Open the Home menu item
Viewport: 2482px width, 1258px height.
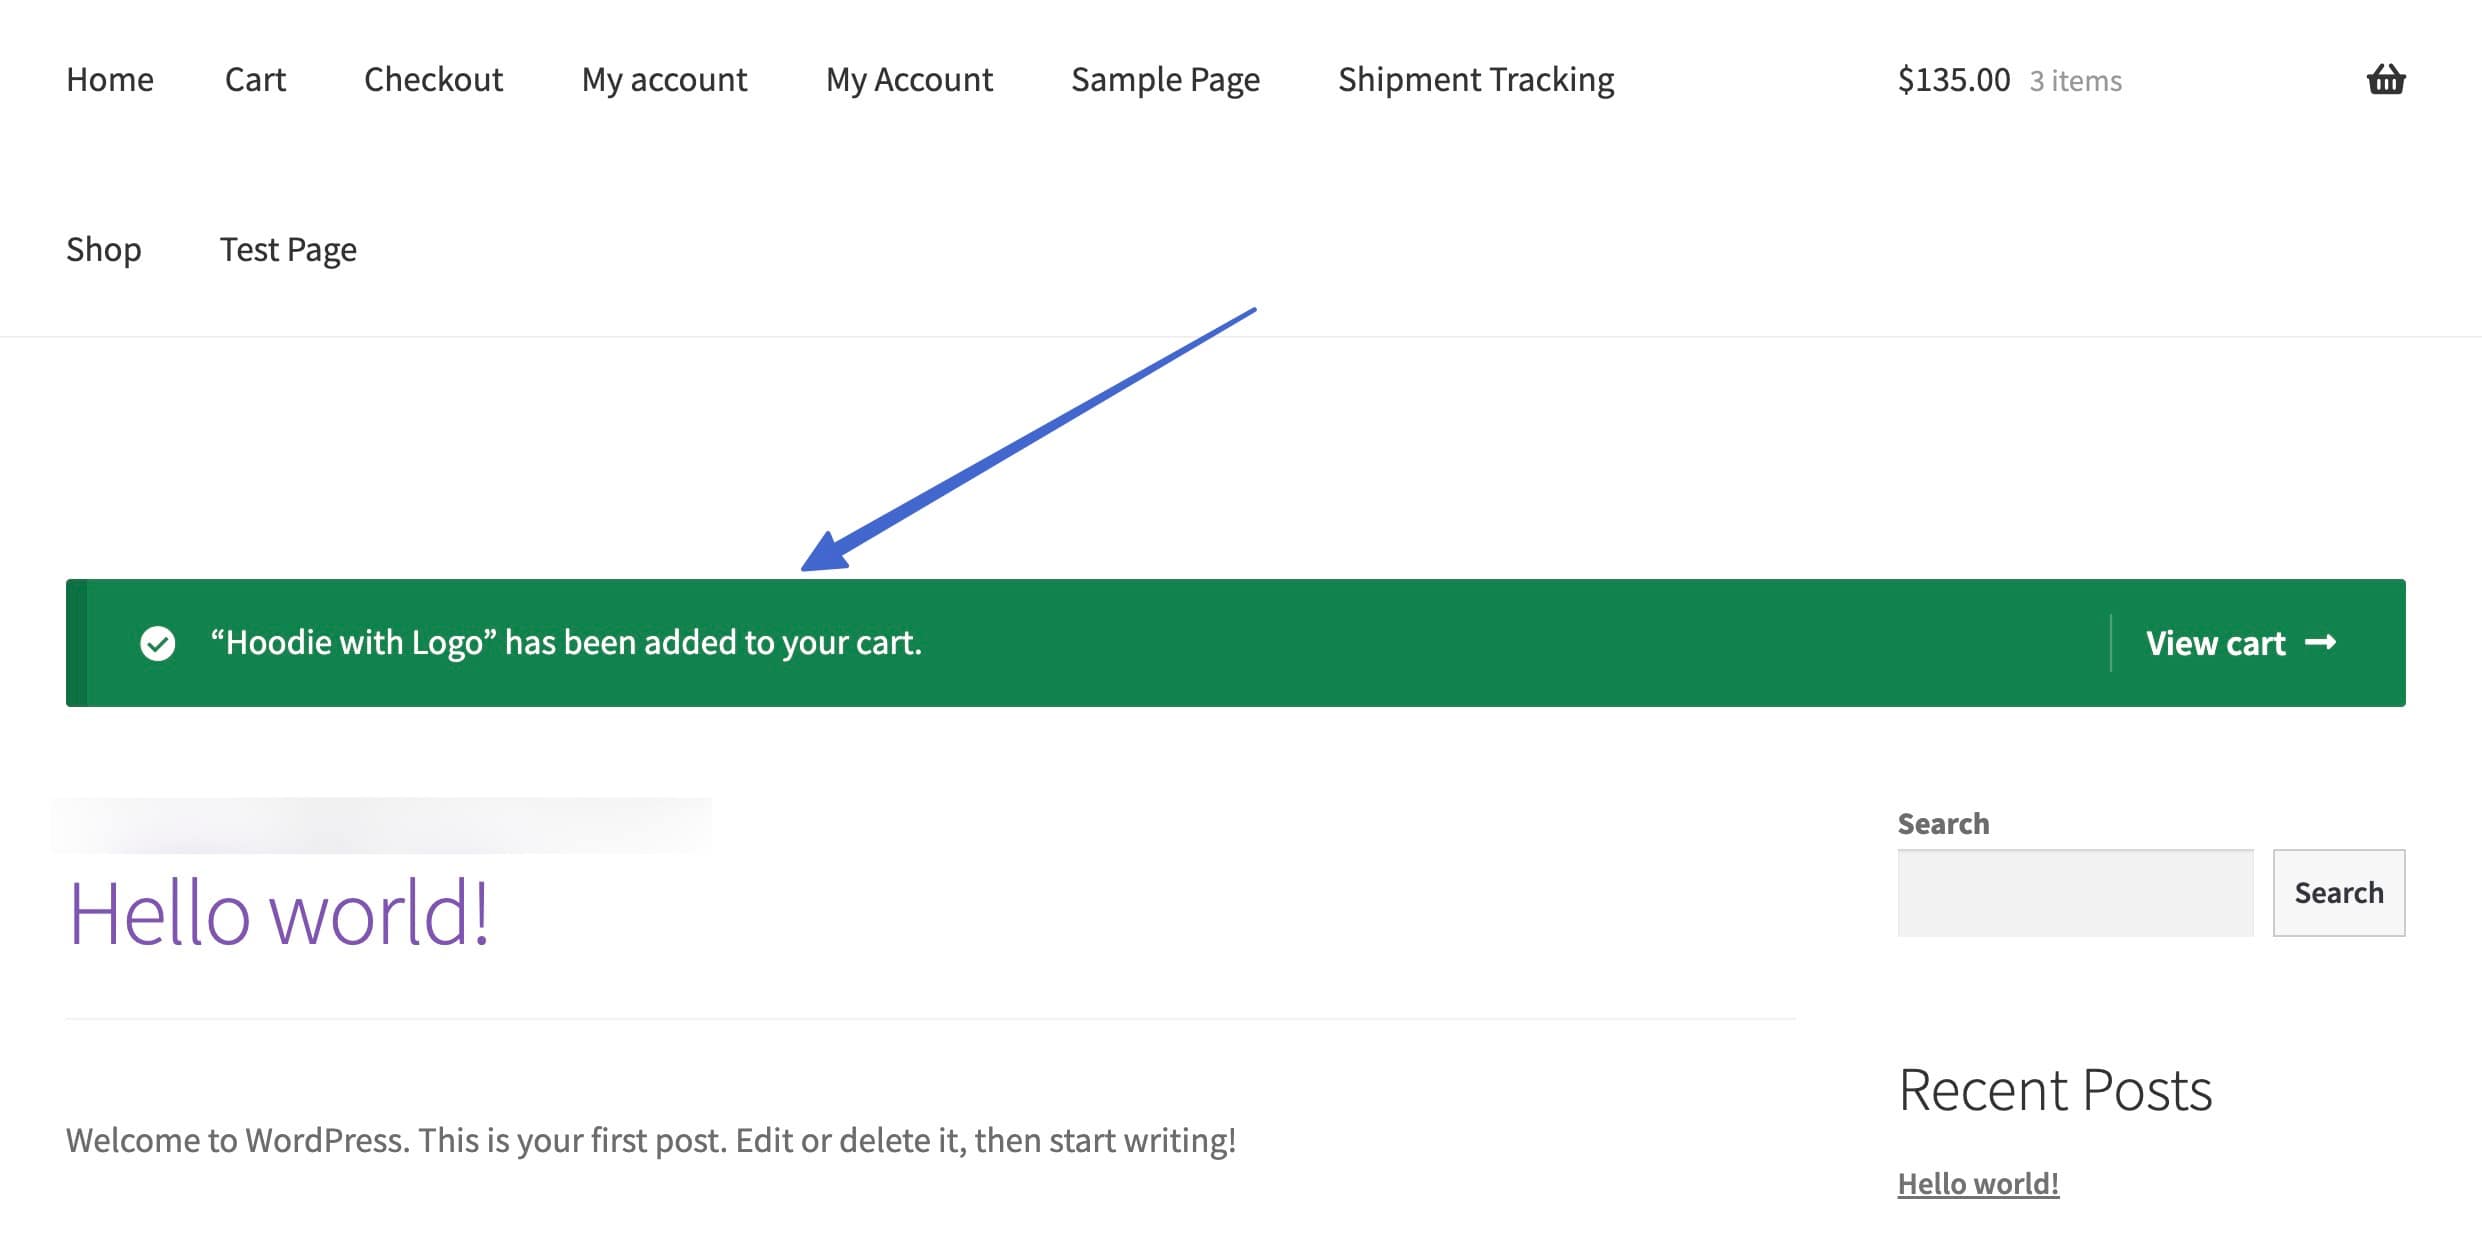[110, 79]
